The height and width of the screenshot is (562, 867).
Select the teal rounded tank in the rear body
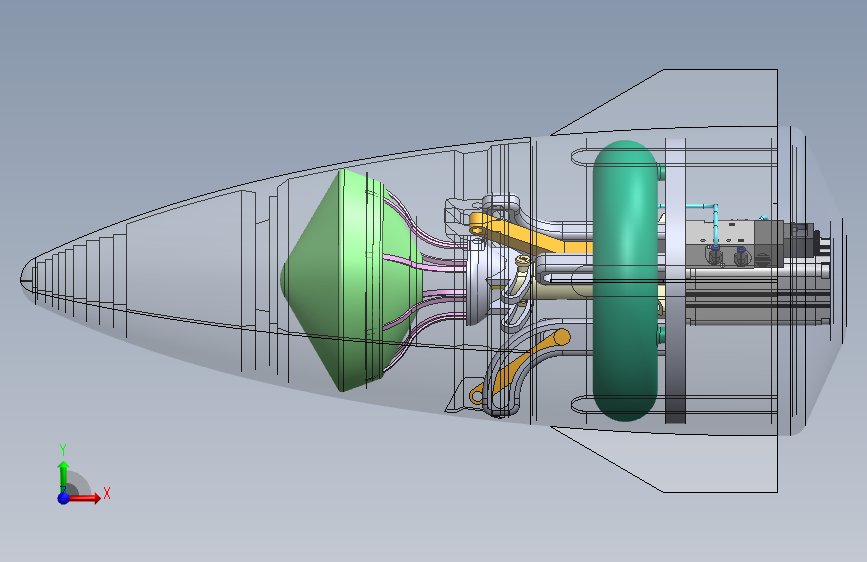tap(625, 280)
